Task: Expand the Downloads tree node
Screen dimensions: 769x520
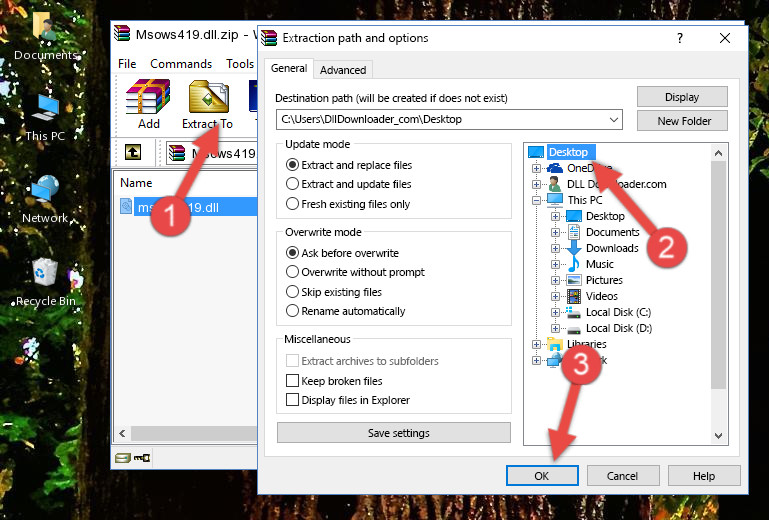Action: tap(555, 248)
